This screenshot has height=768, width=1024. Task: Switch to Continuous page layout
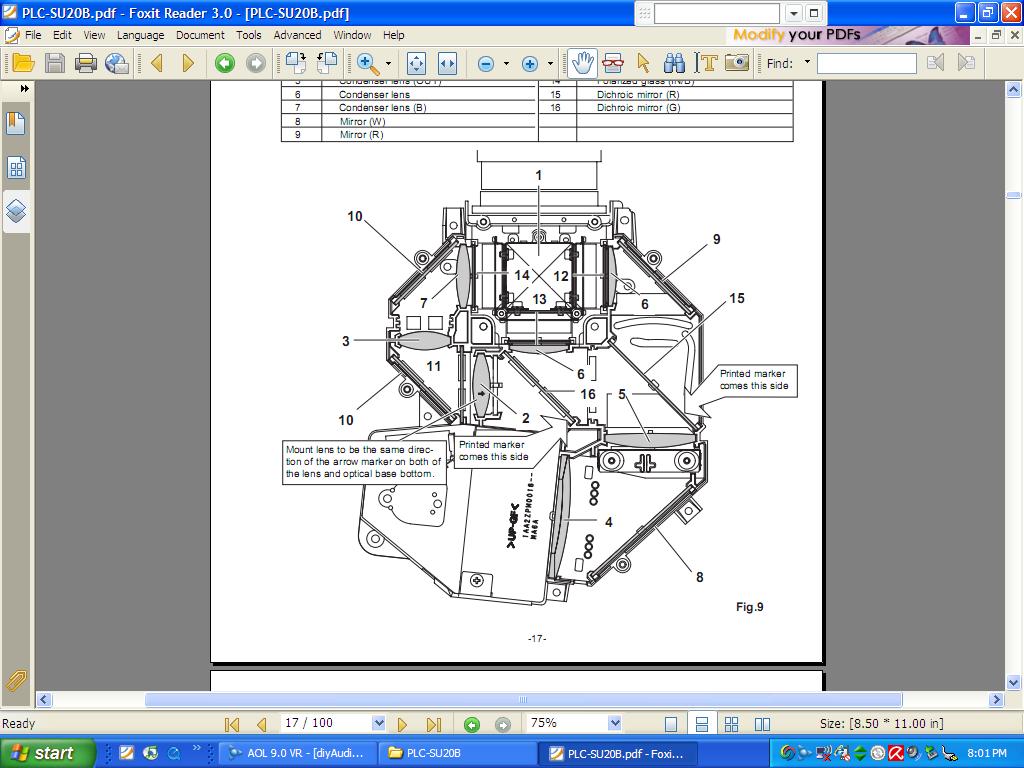pos(702,724)
